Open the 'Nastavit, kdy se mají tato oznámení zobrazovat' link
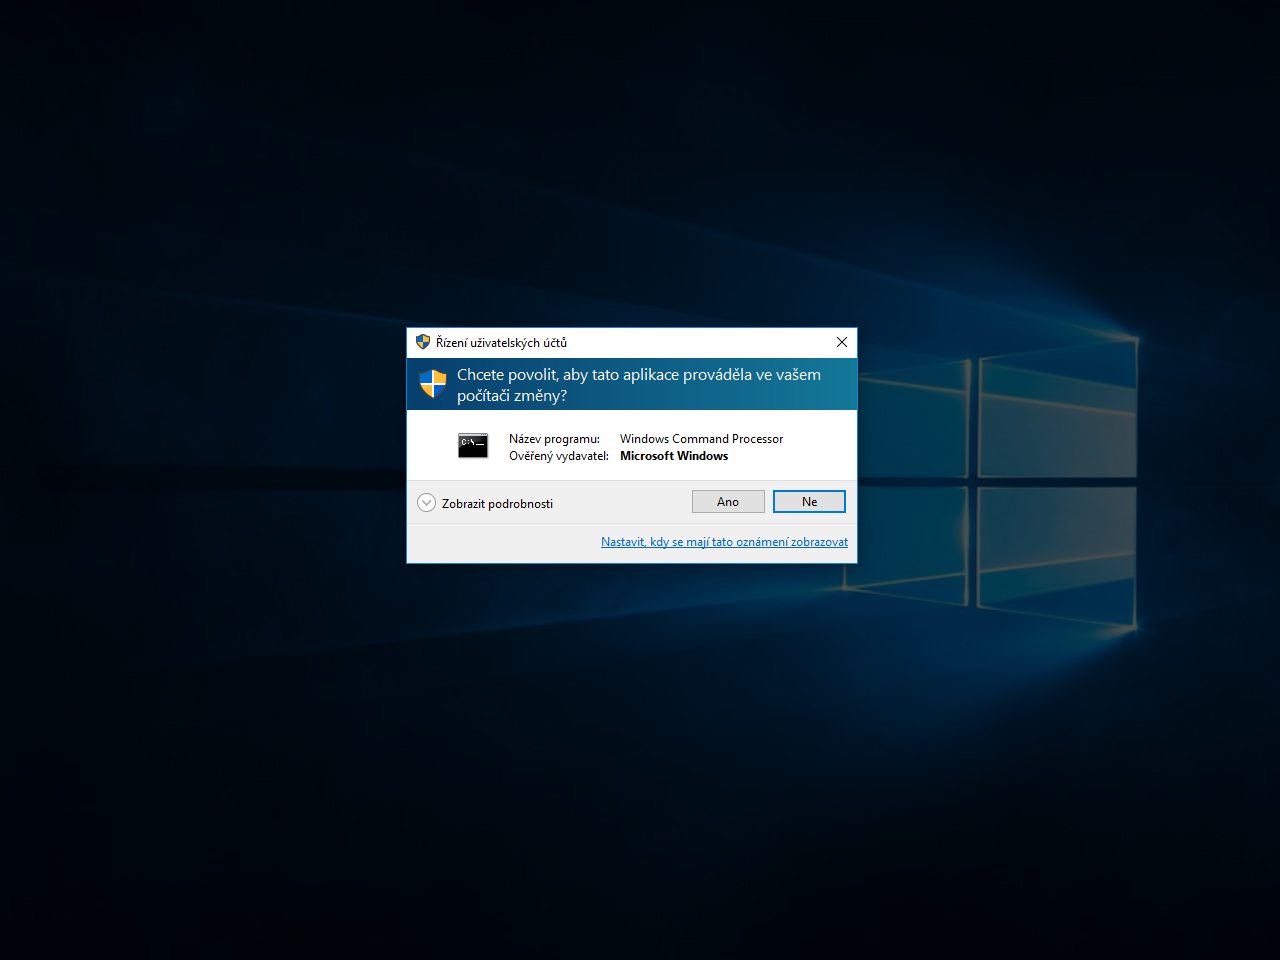Image resolution: width=1280 pixels, height=960 pixels. click(x=724, y=542)
